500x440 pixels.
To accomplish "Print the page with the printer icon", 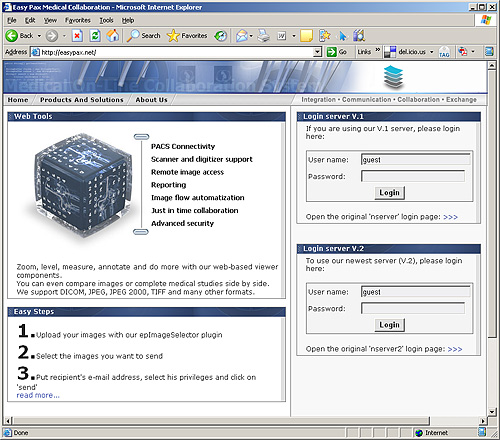I will point(264,36).
